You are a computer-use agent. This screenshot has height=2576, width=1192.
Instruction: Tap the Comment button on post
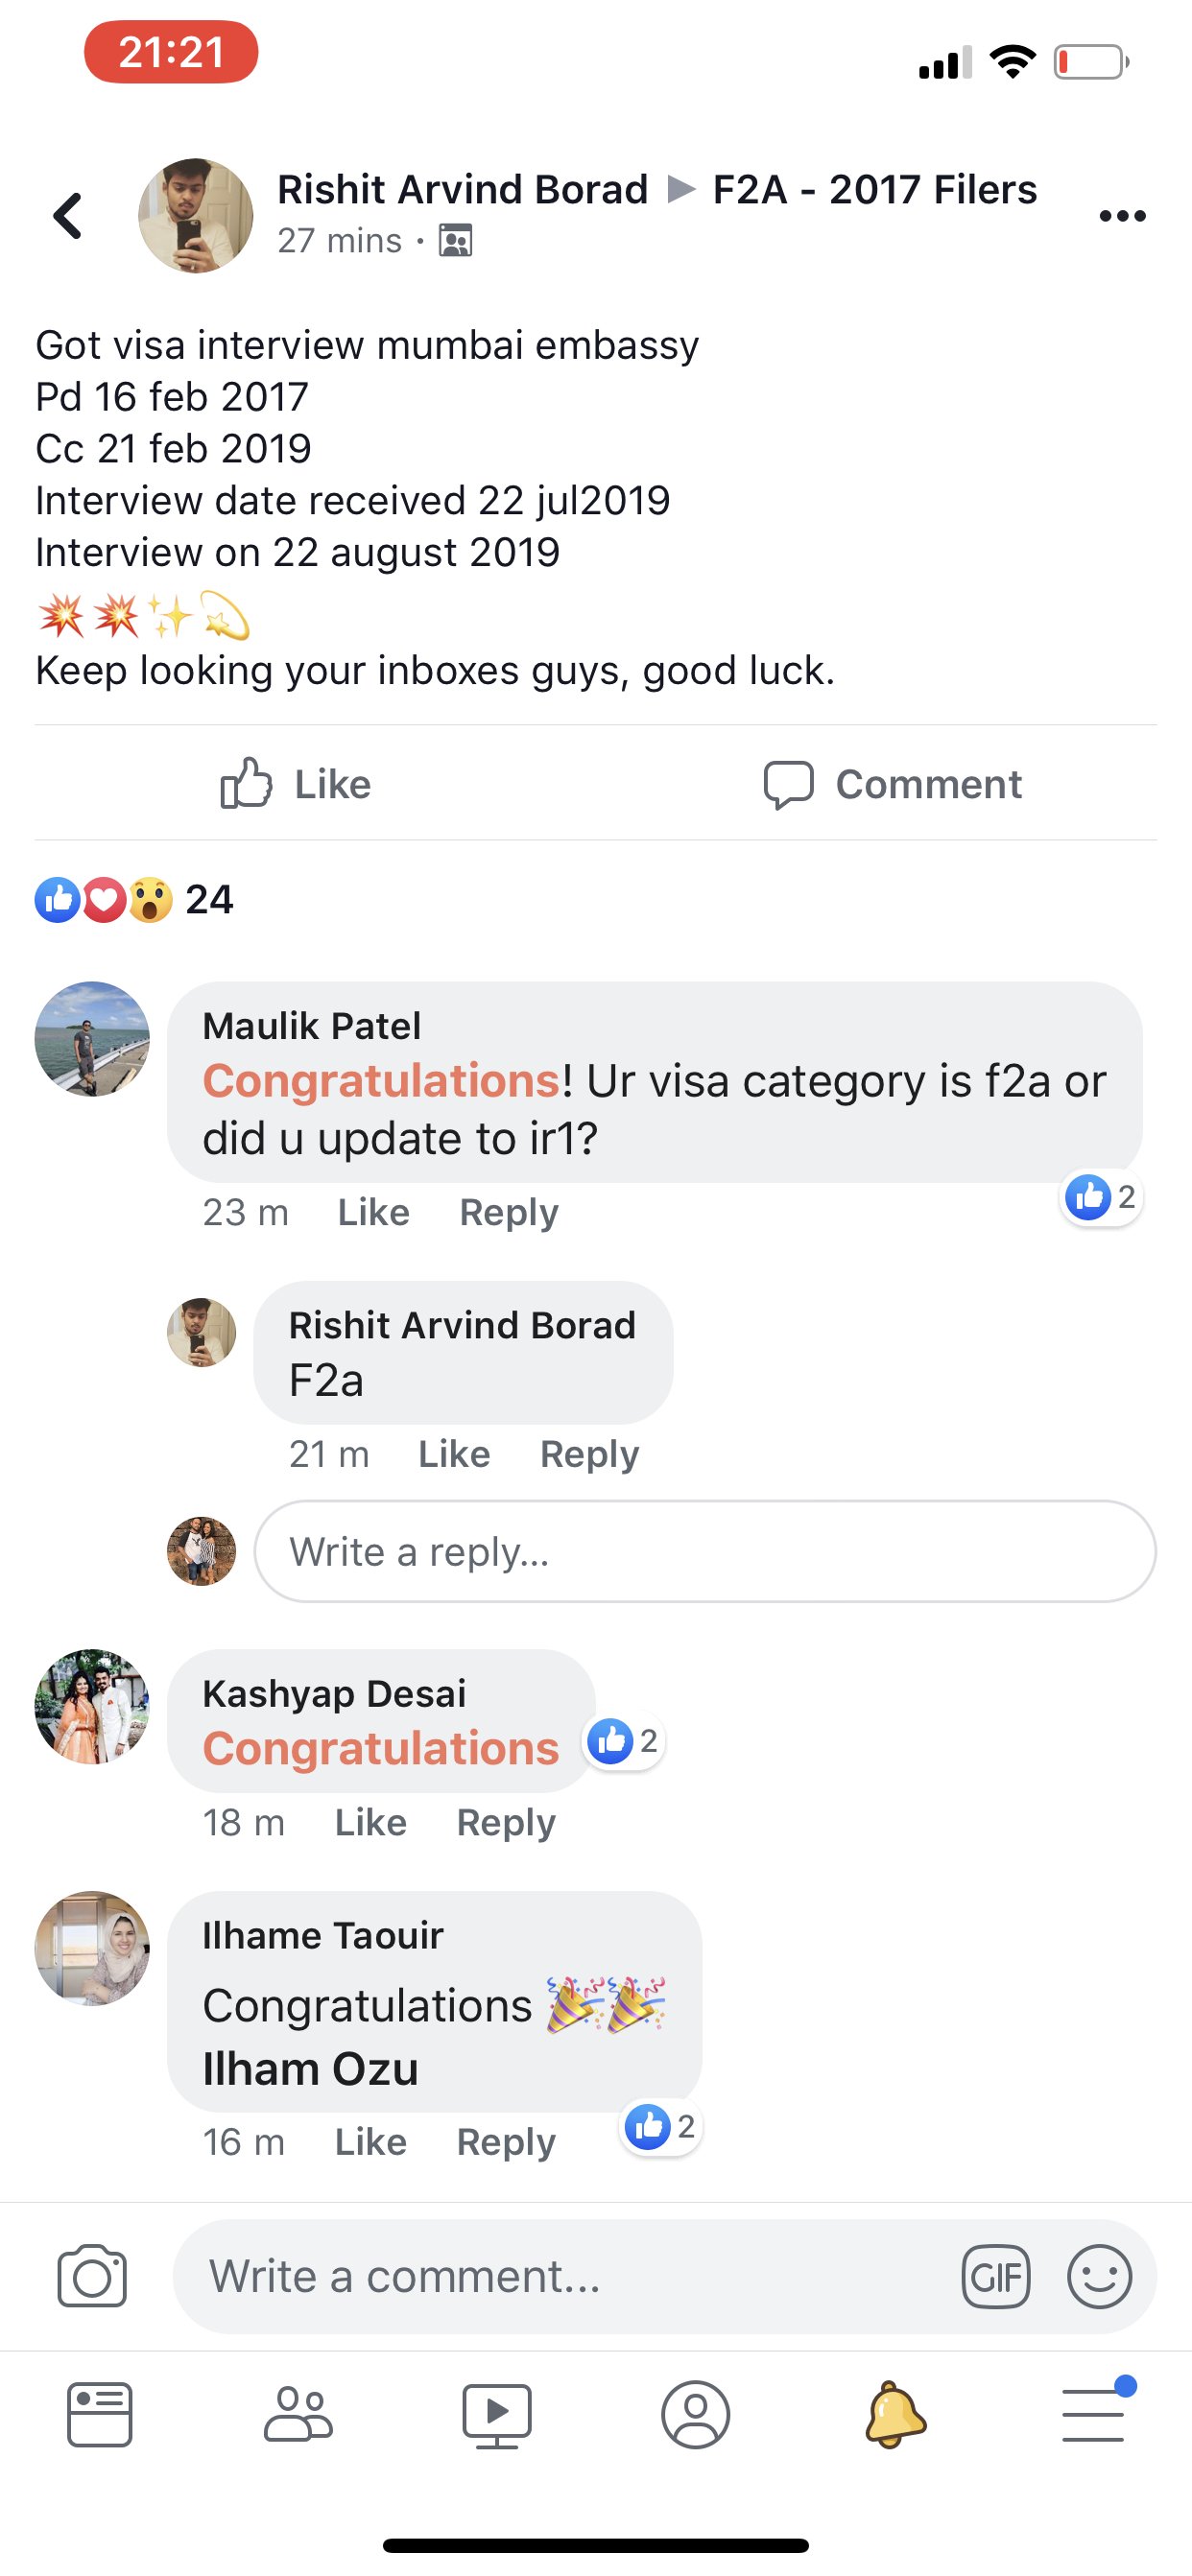pos(893,784)
